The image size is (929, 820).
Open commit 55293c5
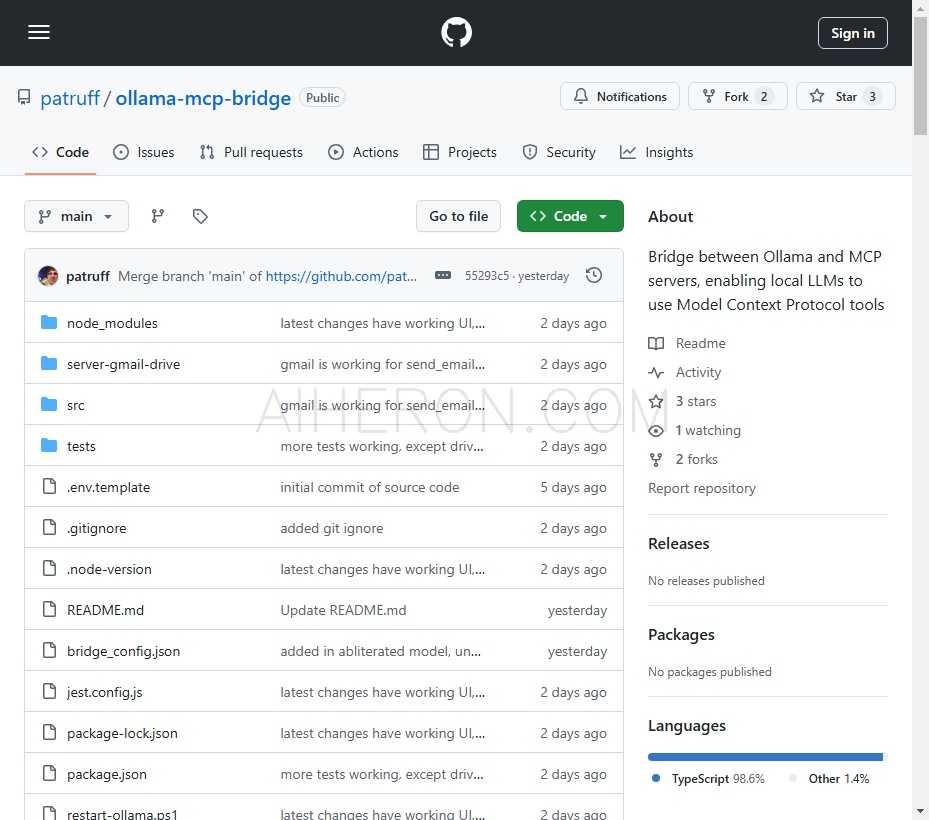pos(486,276)
